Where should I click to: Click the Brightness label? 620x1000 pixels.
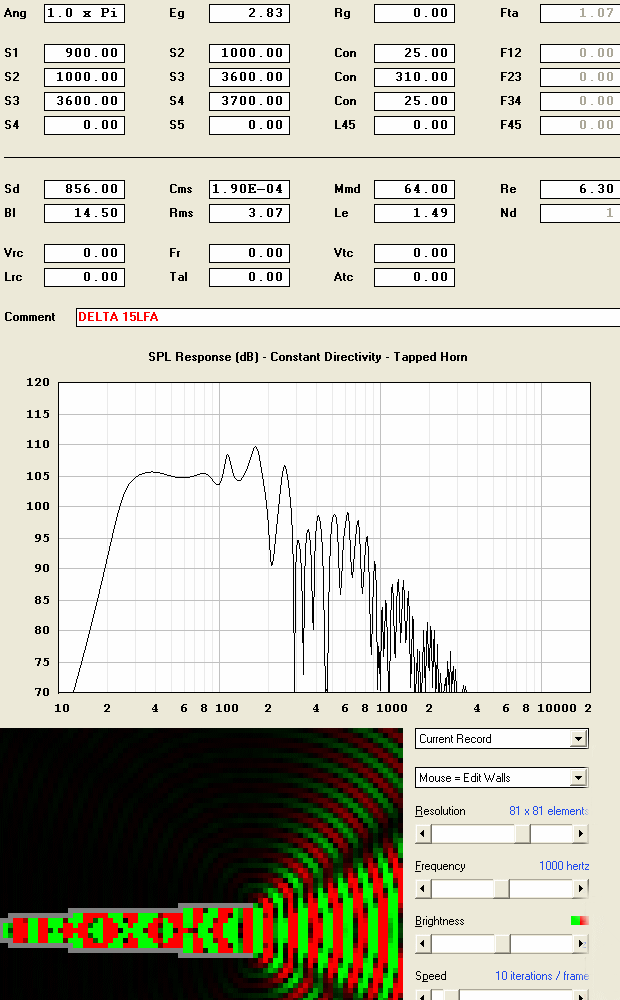[x=439, y=921]
